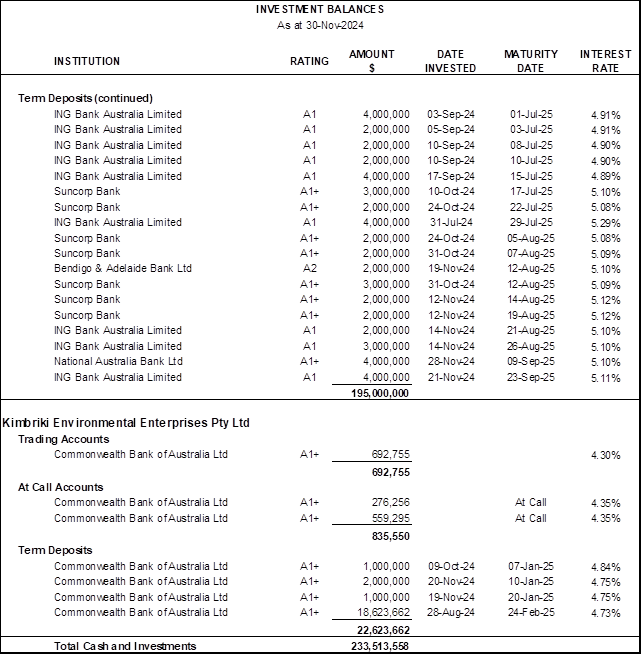This screenshot has width=642, height=655.
Task: Click the 23-Sep-25 maturity date
Action: point(531,377)
